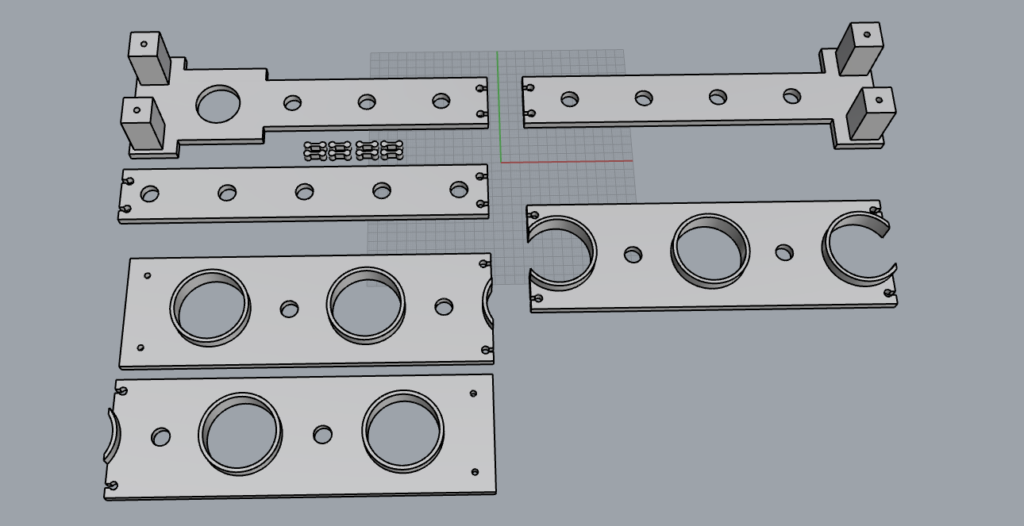This screenshot has width=1024, height=526.
Task: Click left semicircular cutout of the right plate
Action: pyautogui.click(x=562, y=253)
